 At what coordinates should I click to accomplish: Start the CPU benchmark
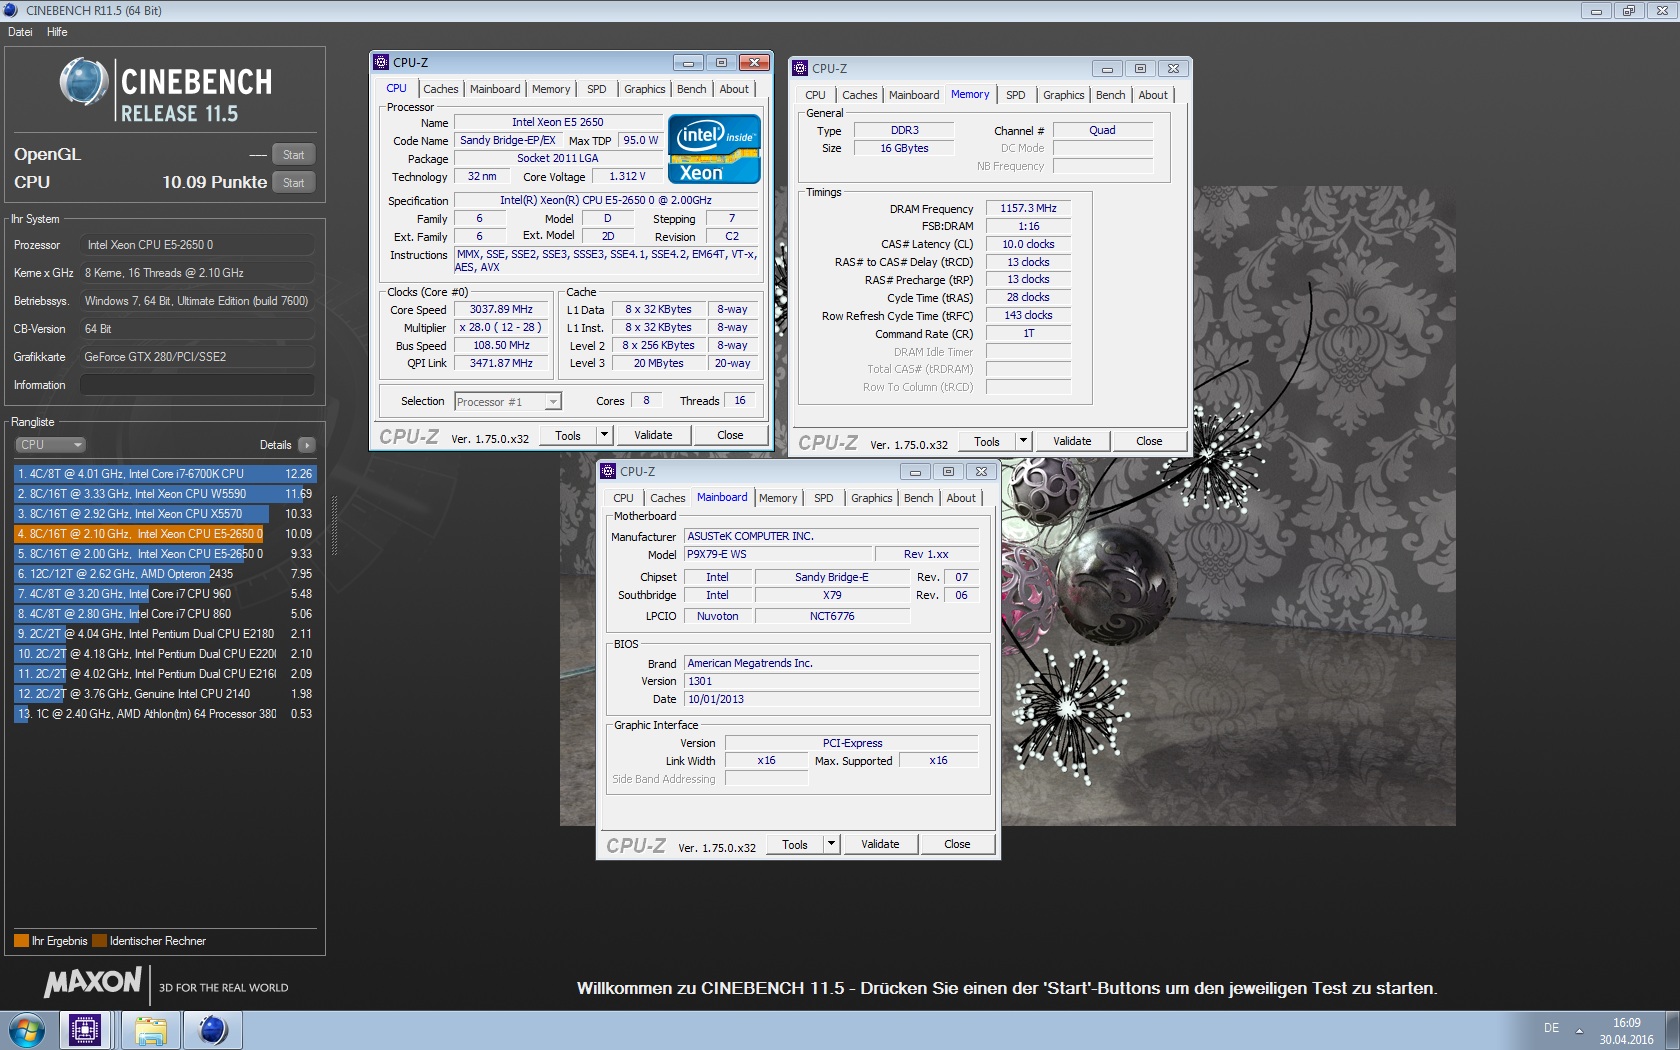[x=293, y=183]
